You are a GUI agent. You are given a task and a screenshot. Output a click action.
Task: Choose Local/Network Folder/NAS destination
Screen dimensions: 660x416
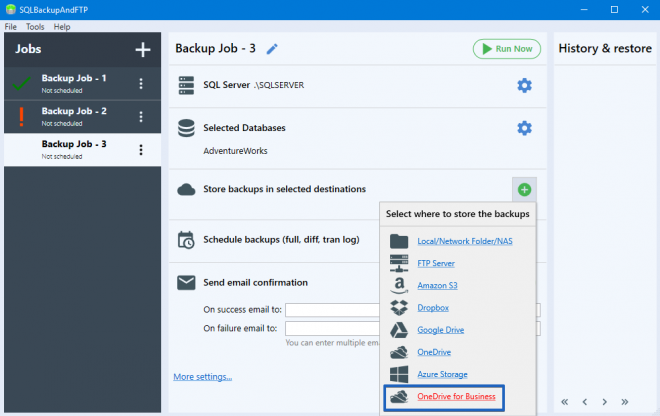click(465, 241)
